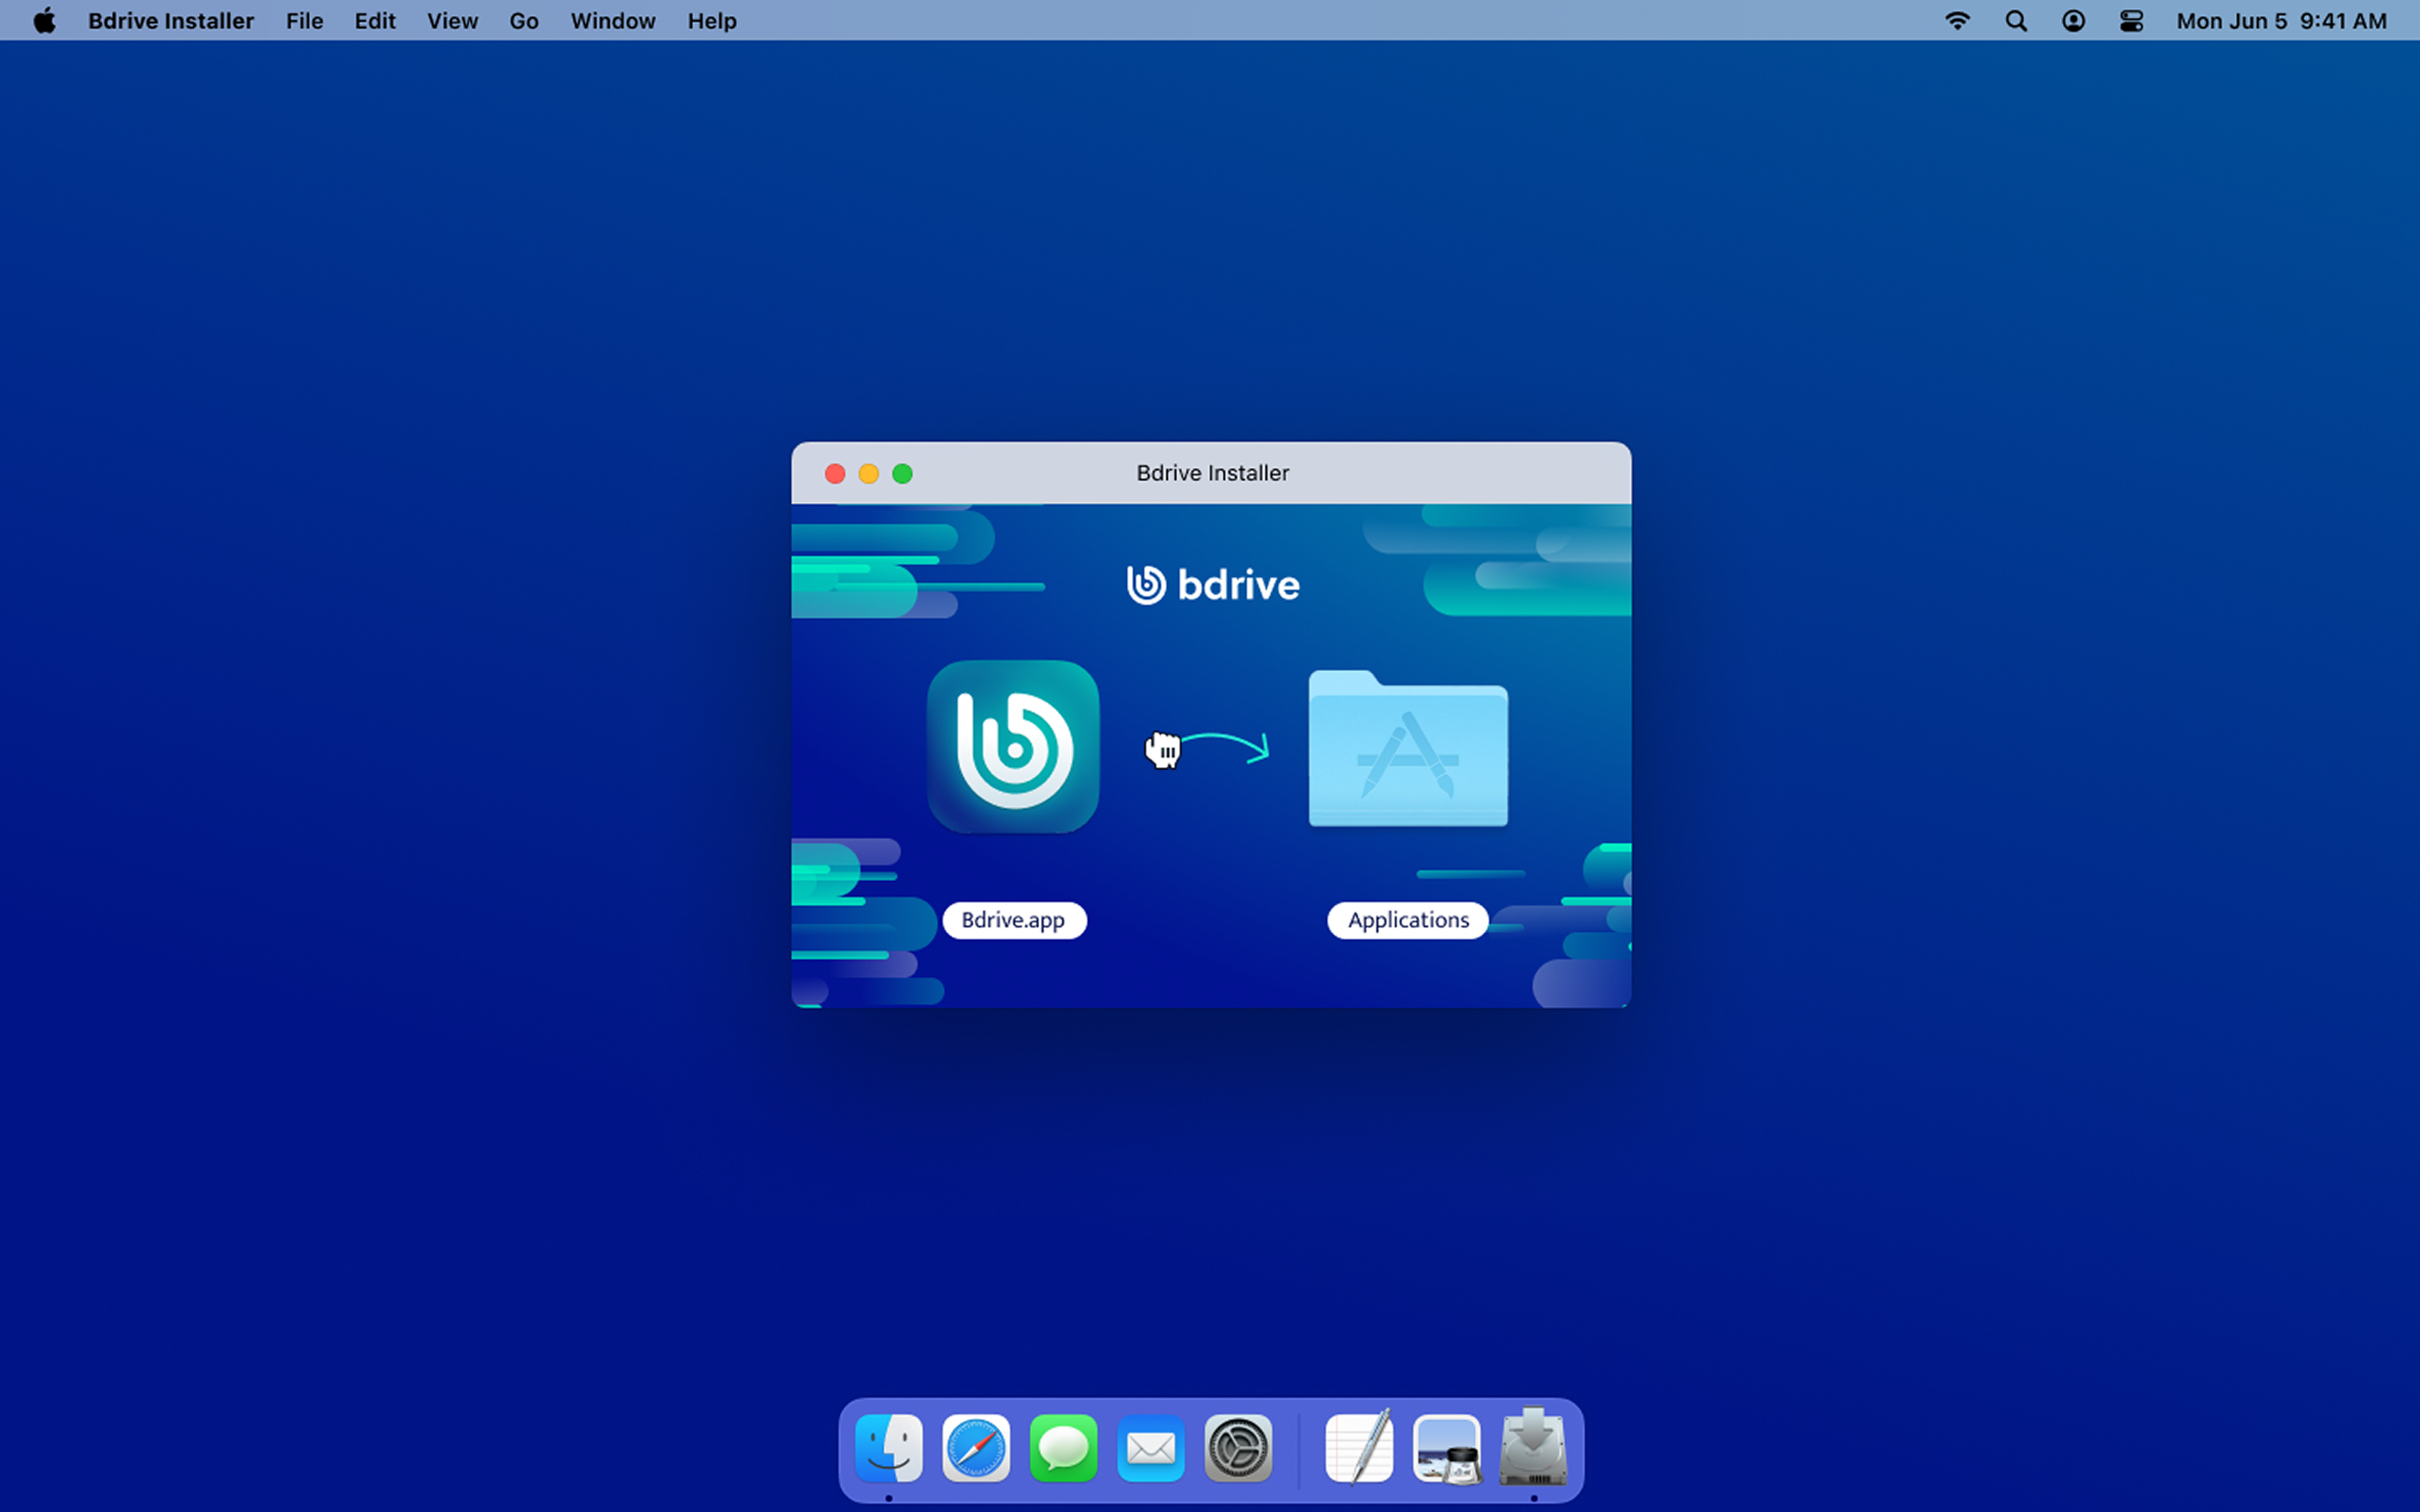Open the File menu
Screen dimensions: 2420x1512
[x=304, y=21]
